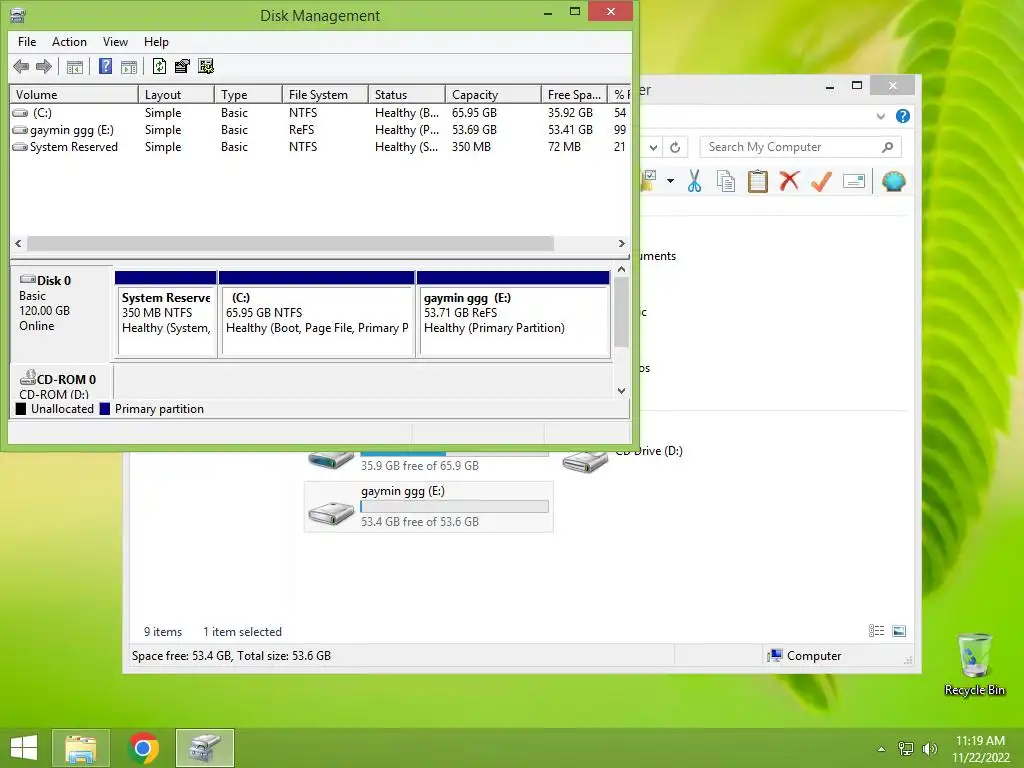This screenshot has height=768, width=1024.
Task: Sort by the Capacity column header
Action: click(x=493, y=95)
